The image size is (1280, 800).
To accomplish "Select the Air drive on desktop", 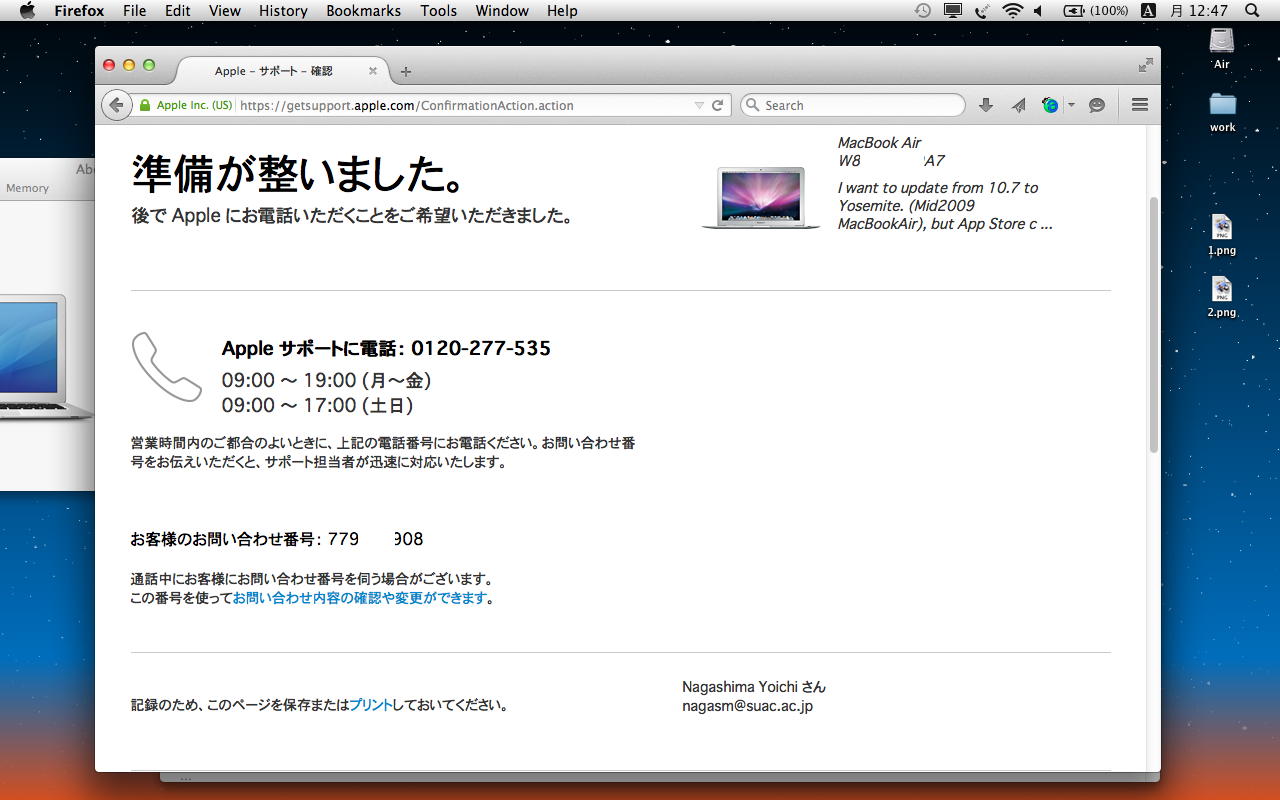I will pos(1222,48).
